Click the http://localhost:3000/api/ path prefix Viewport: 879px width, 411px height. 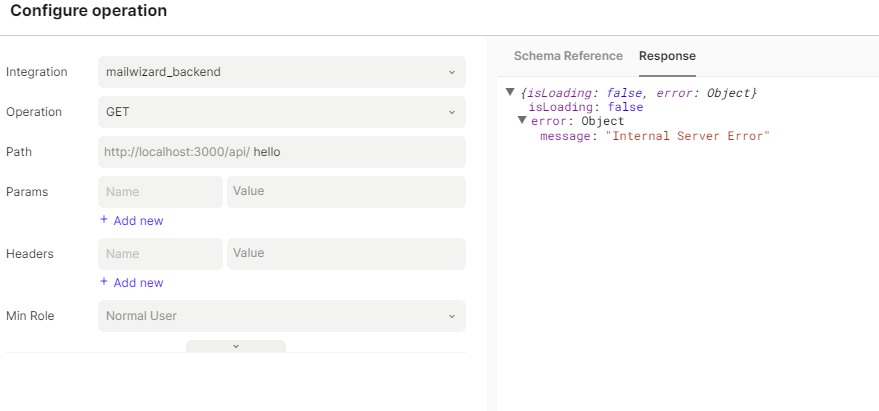coord(176,152)
